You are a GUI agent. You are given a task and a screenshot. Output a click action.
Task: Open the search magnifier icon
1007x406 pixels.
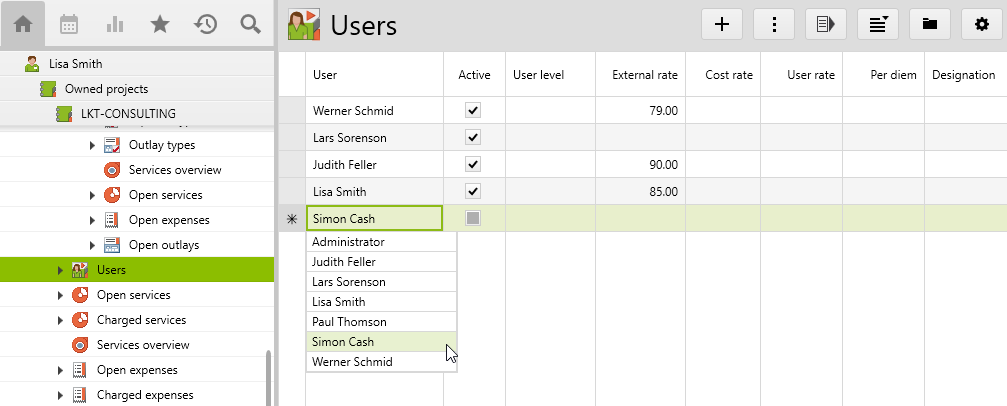point(251,25)
